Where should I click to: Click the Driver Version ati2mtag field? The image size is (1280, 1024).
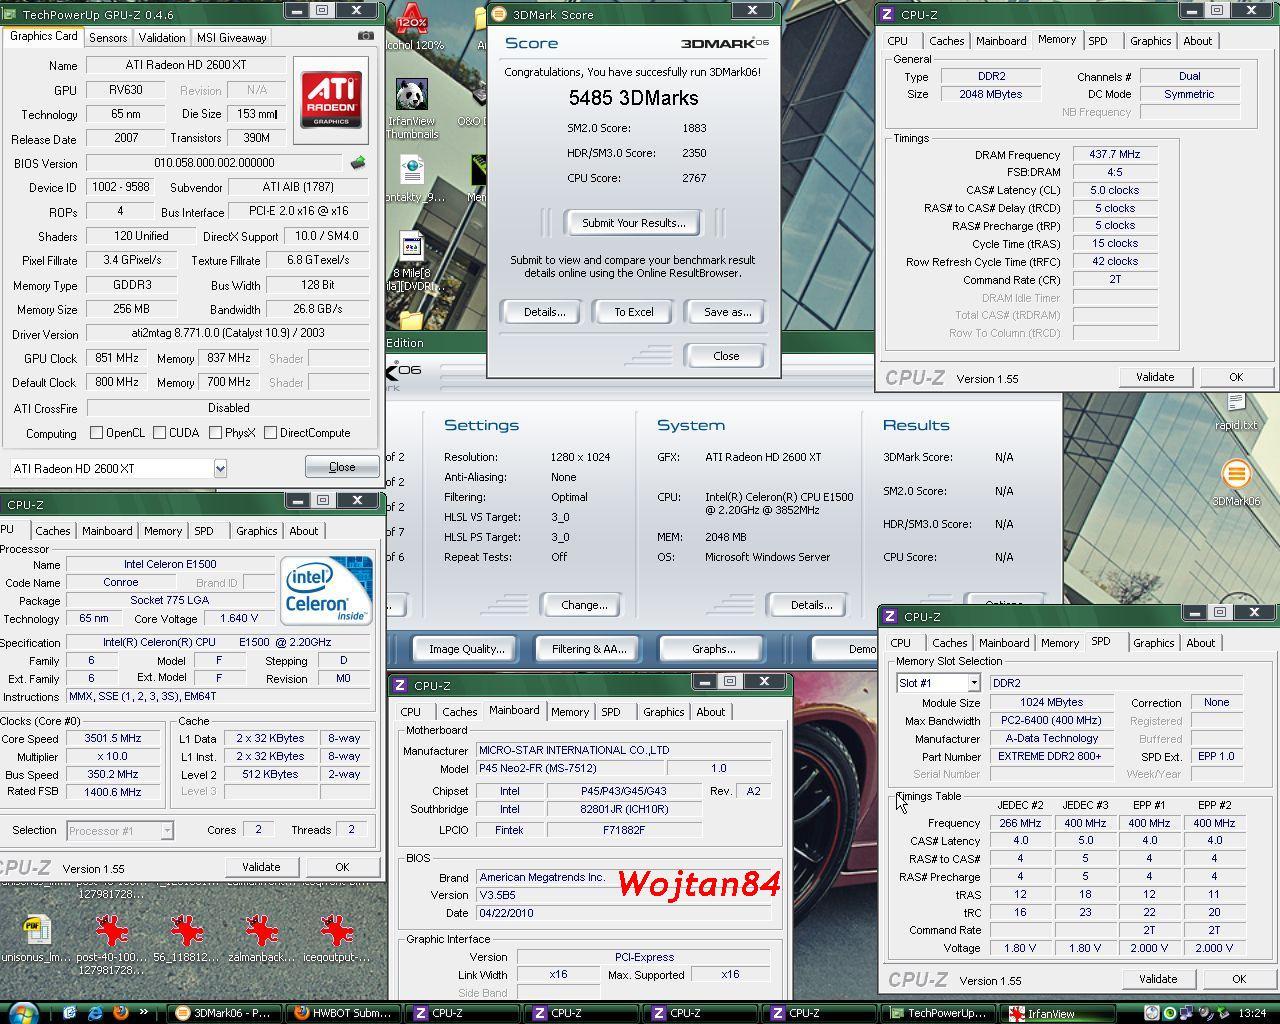tap(227, 333)
